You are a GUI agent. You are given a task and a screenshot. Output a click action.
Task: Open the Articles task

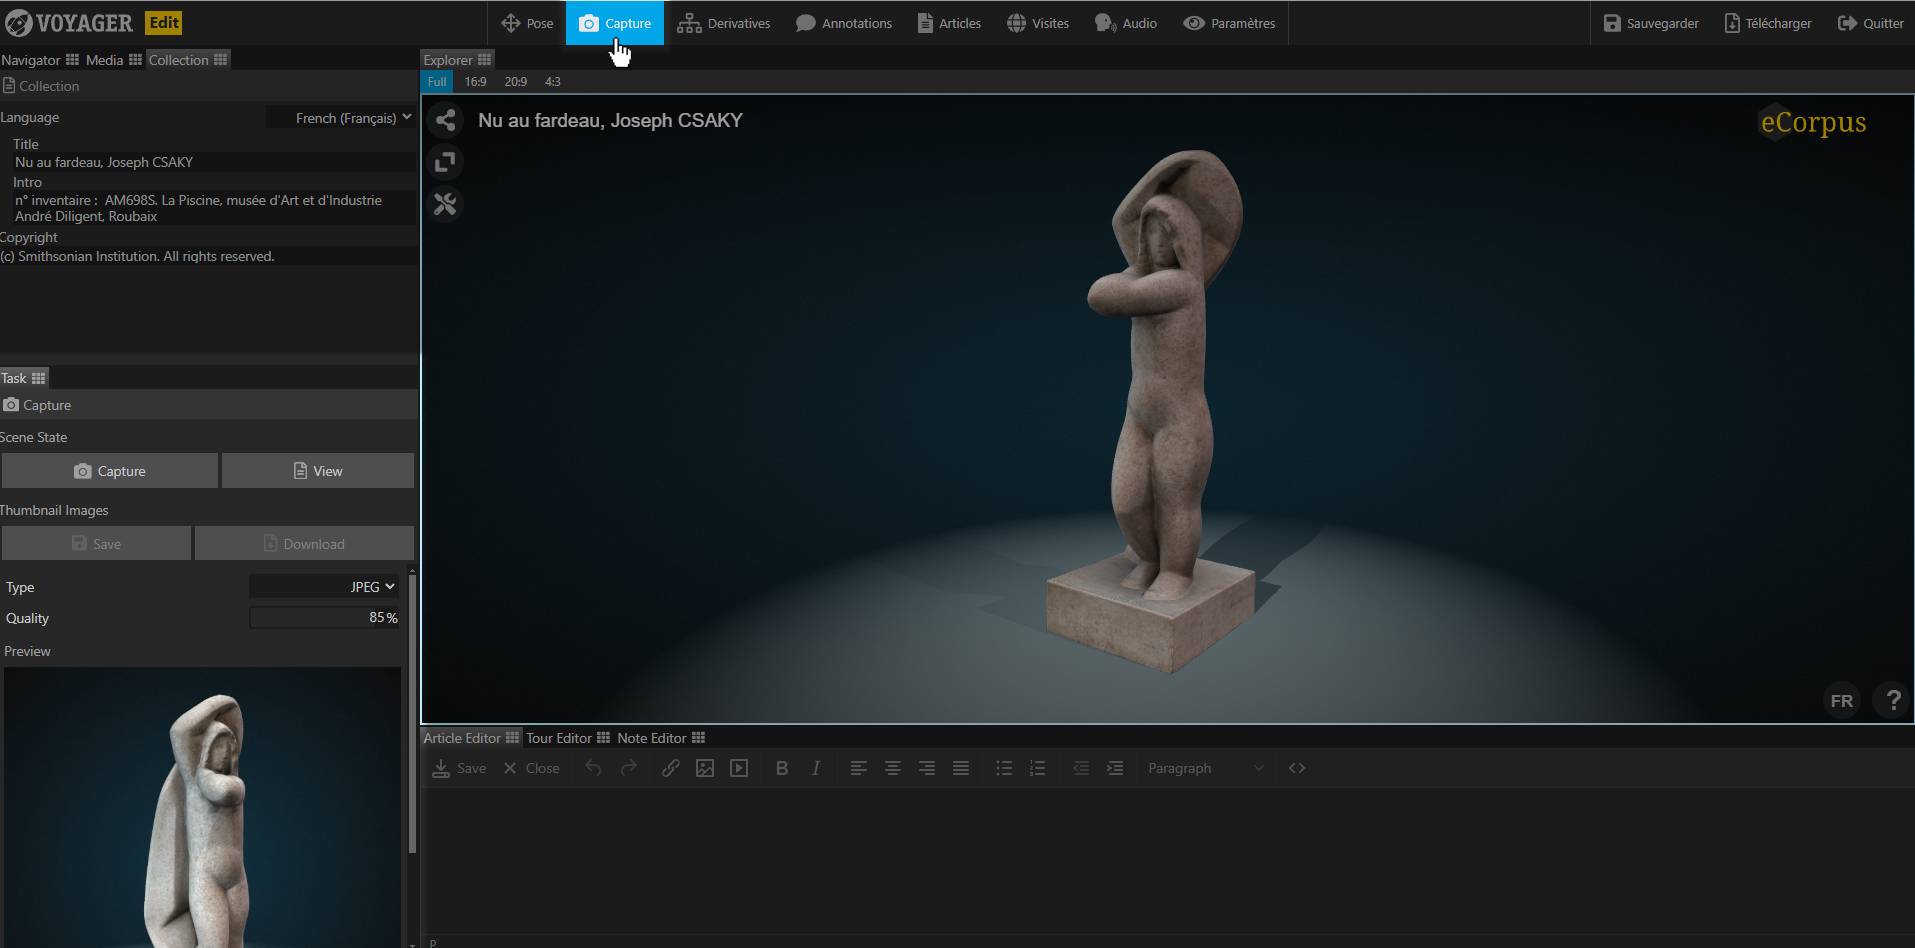[949, 23]
